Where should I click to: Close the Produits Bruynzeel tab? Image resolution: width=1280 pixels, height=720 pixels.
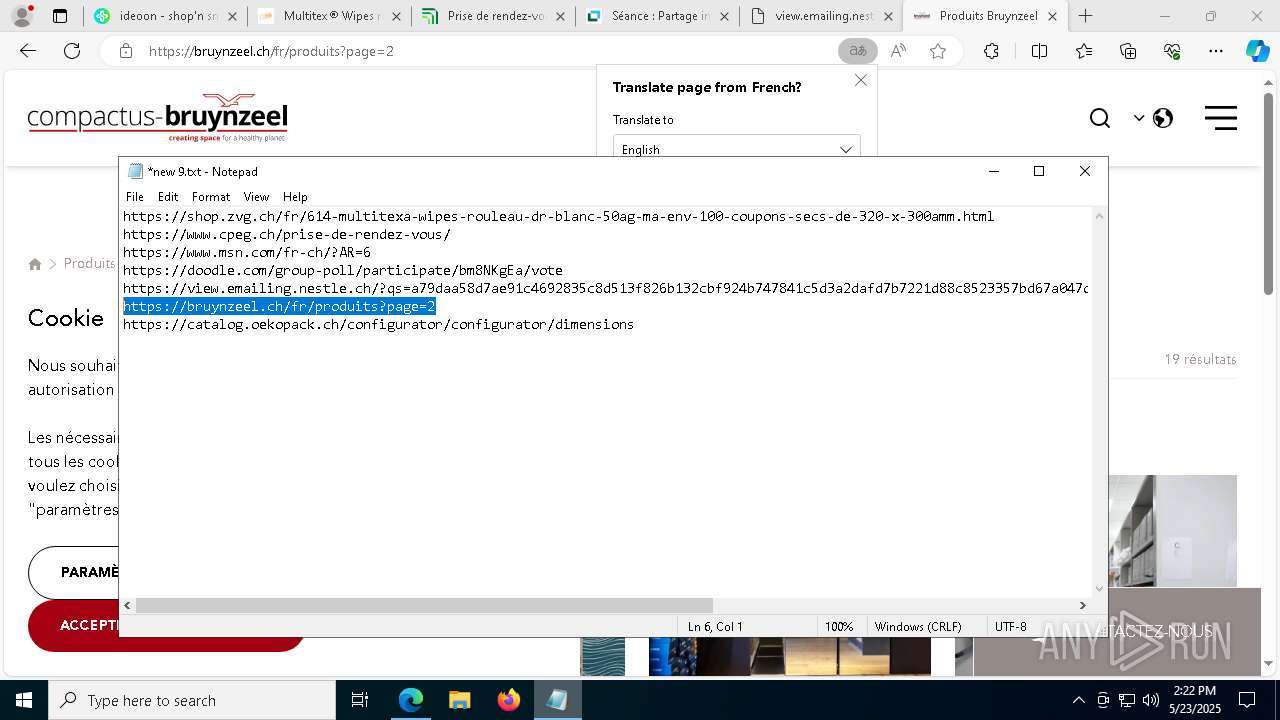click(x=1052, y=16)
